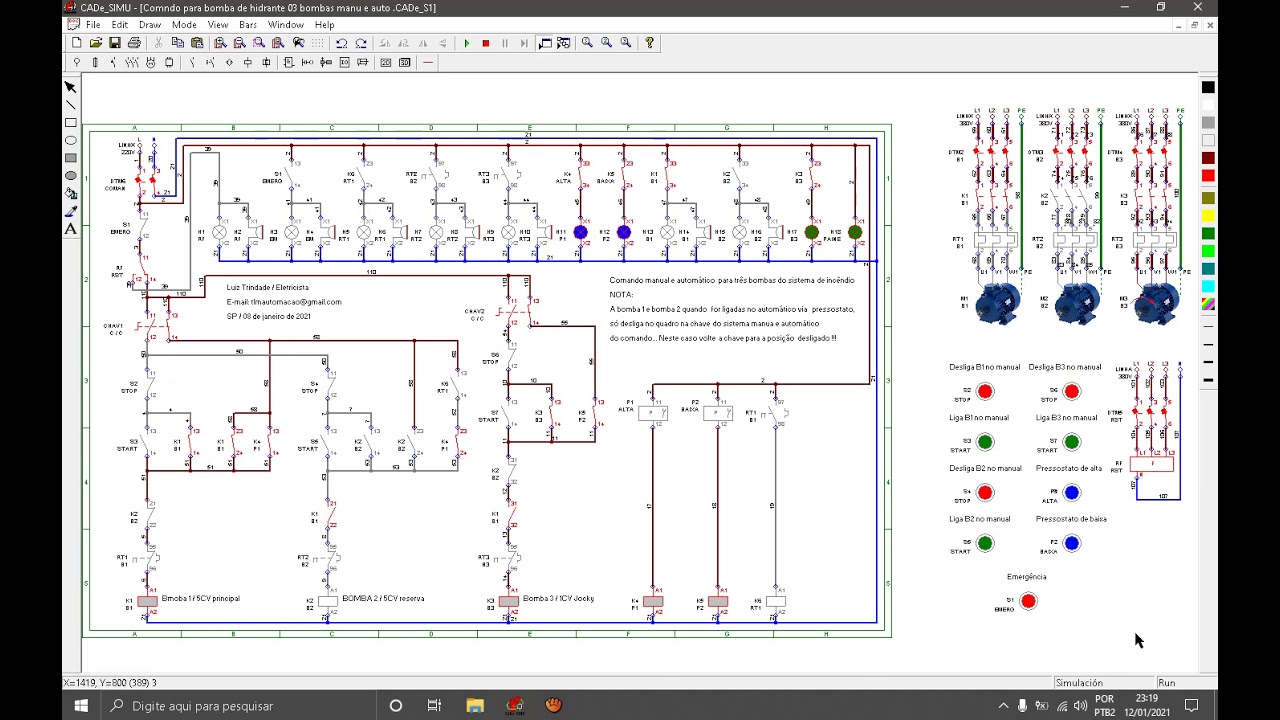Stop simulation with the red stop button
The height and width of the screenshot is (720, 1280).
click(x=485, y=43)
